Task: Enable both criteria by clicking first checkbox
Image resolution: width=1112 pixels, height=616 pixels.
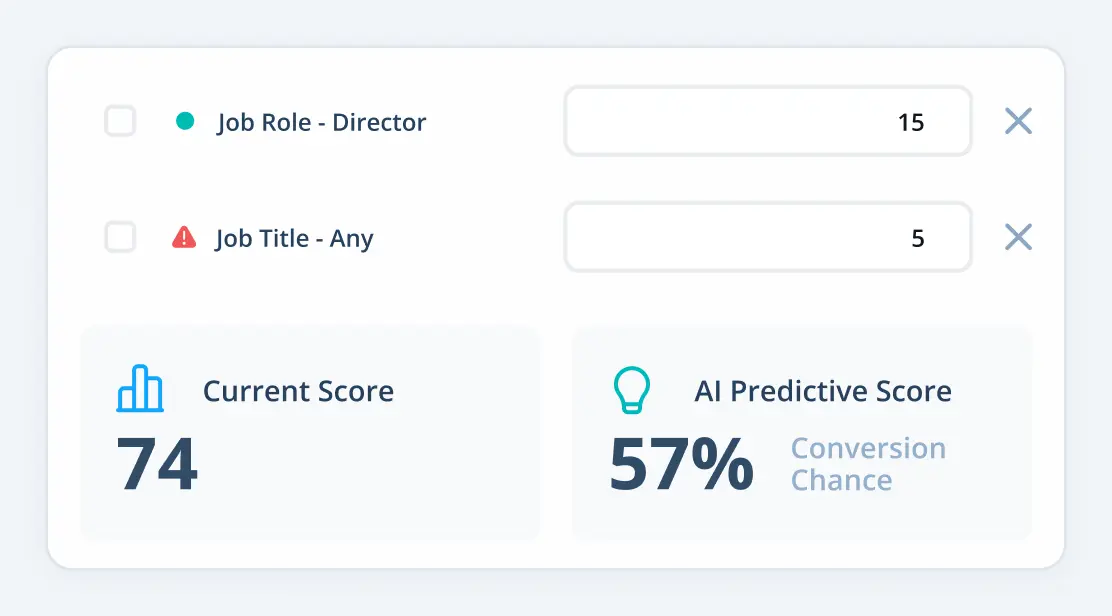Action: tap(120, 121)
